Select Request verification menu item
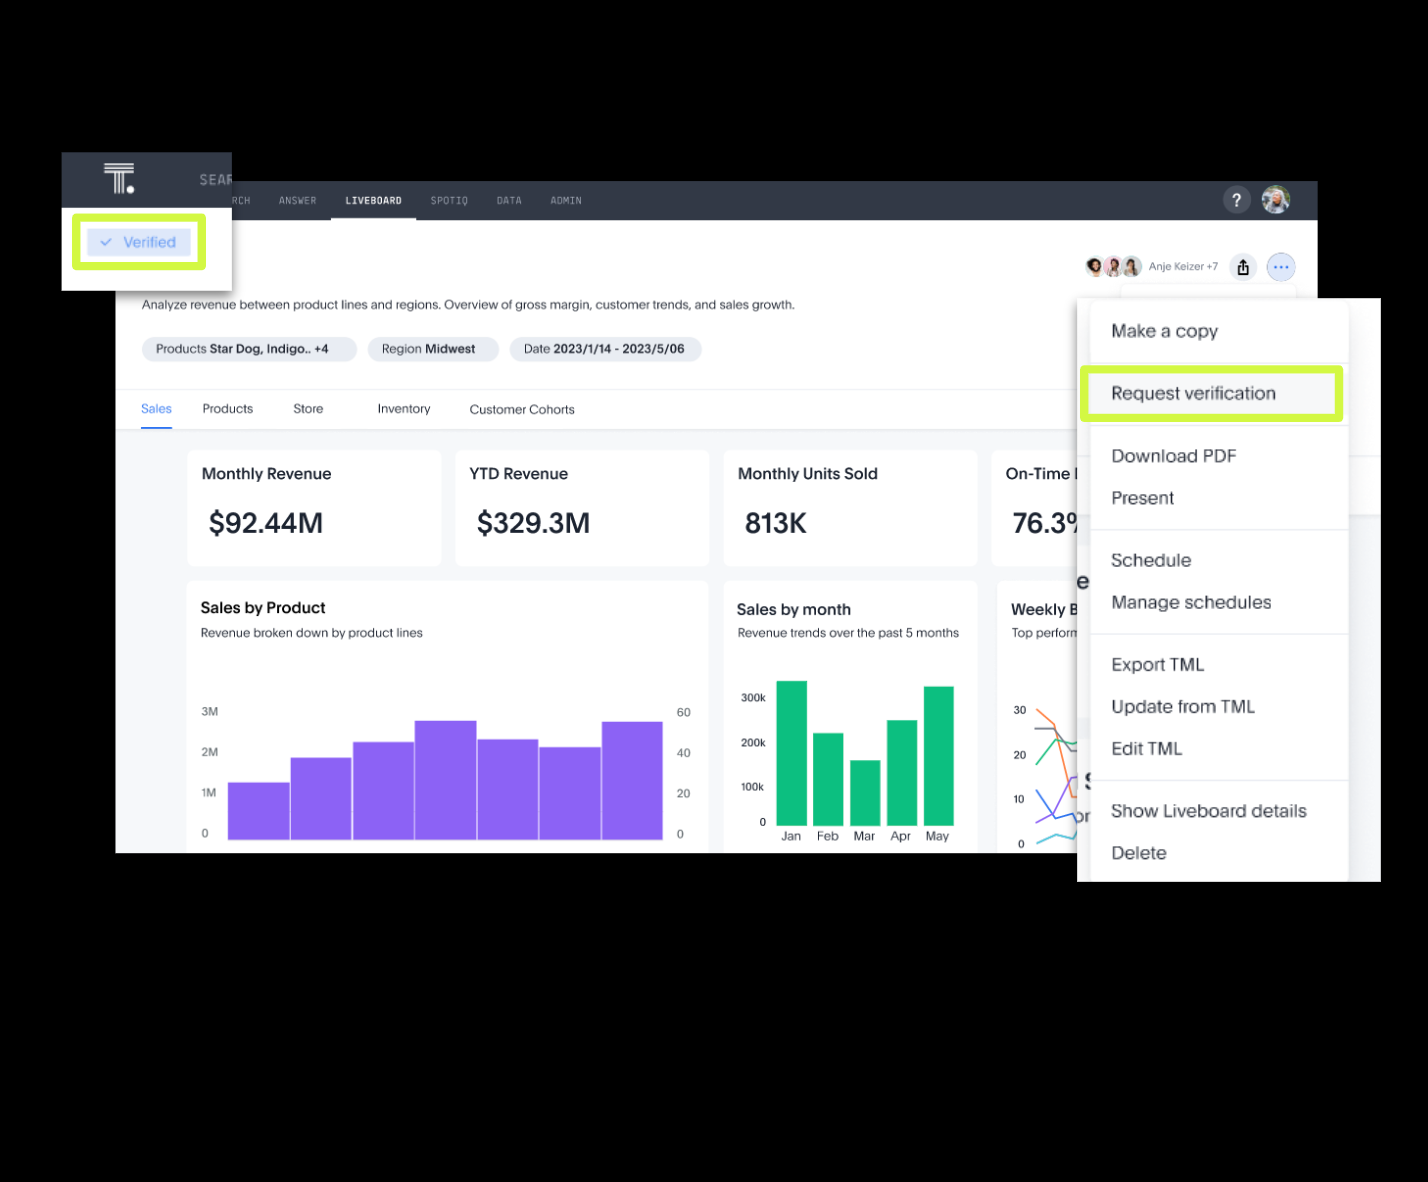 (1211, 393)
